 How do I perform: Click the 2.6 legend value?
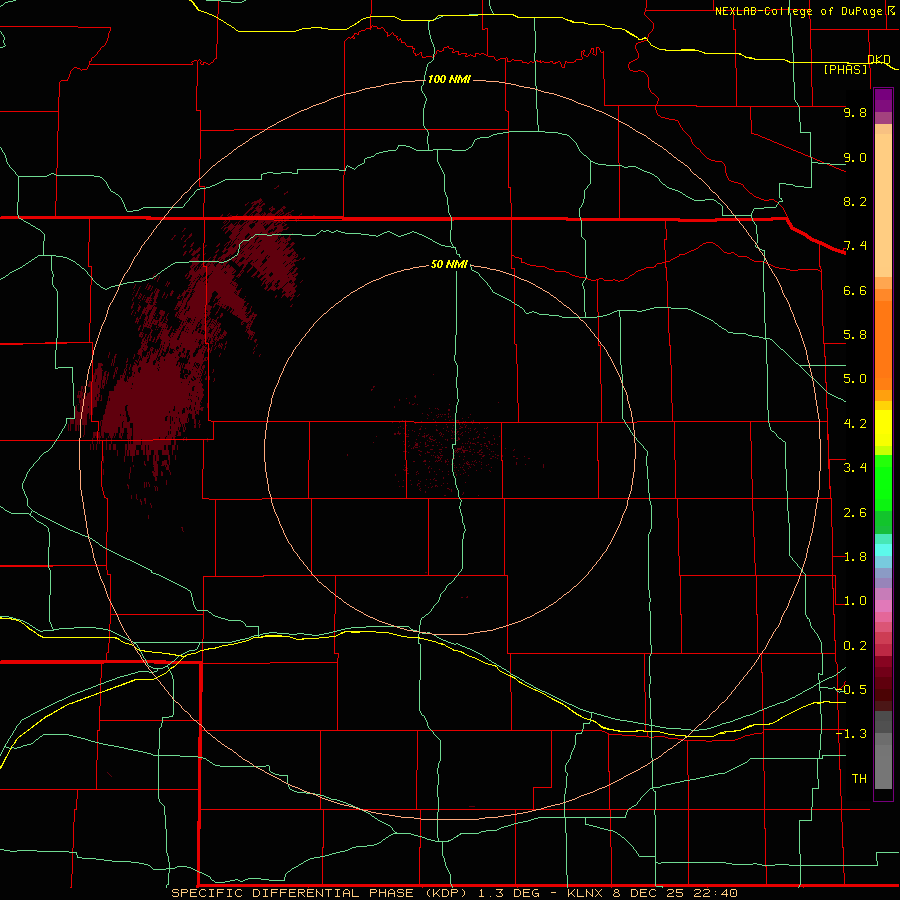click(x=855, y=513)
